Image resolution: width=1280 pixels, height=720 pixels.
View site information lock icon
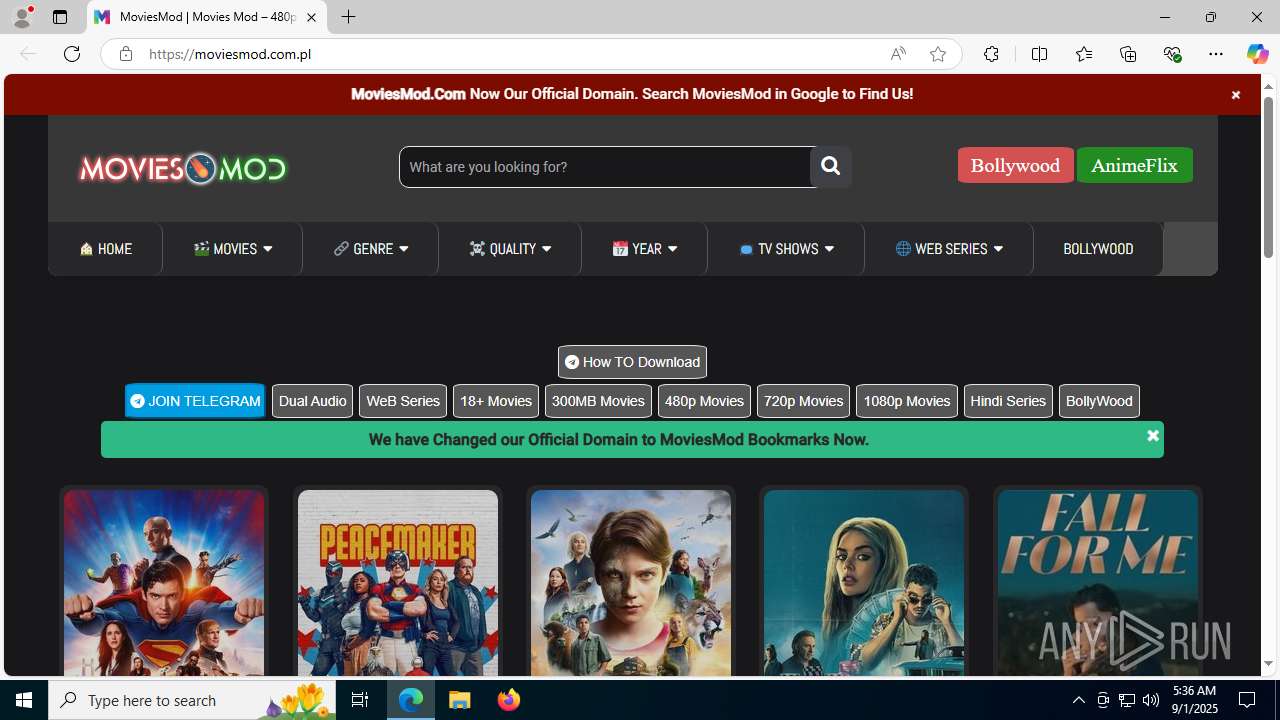pos(125,54)
